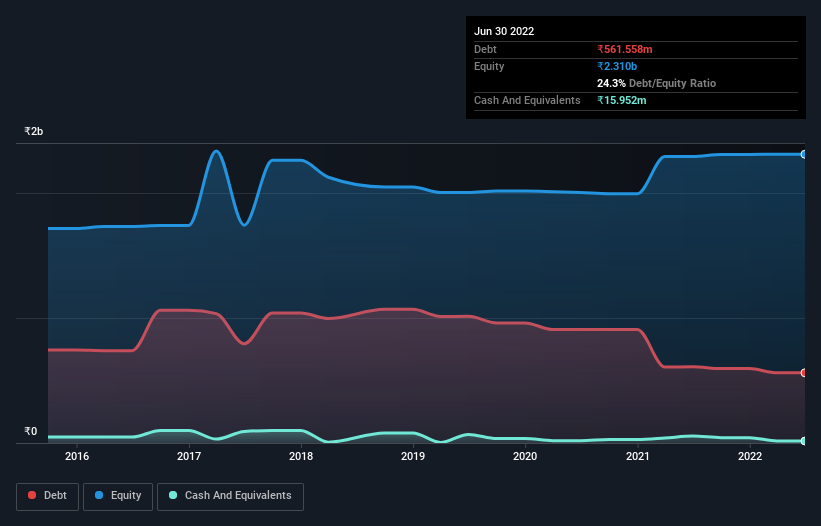This screenshot has height=526, width=821.
Task: Click the 2017 x-axis label
Action: (x=189, y=456)
